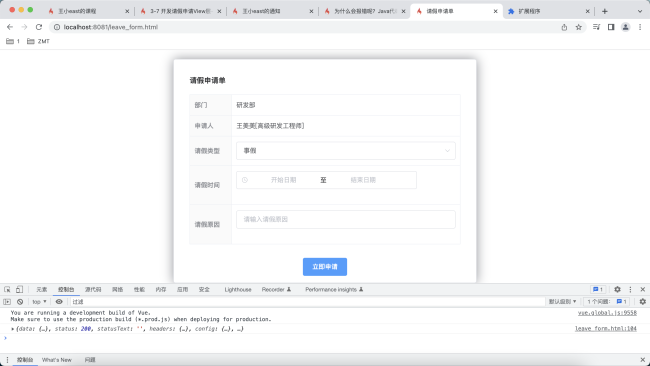The height and width of the screenshot is (366, 650).
Task: Toggle the live expression eye icon
Action: pyautogui.click(x=59, y=301)
